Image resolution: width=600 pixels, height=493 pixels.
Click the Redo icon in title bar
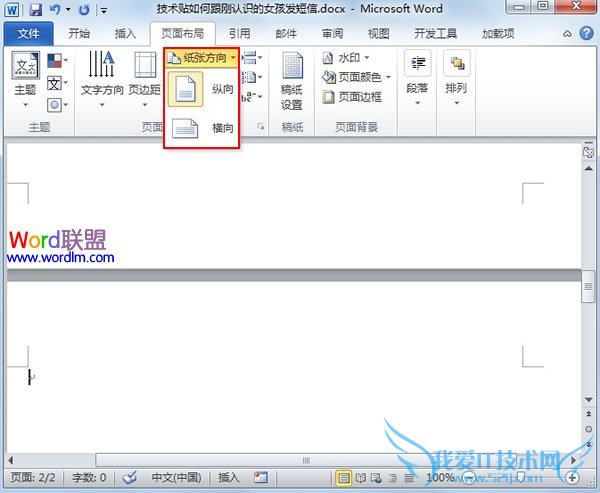pos(84,10)
